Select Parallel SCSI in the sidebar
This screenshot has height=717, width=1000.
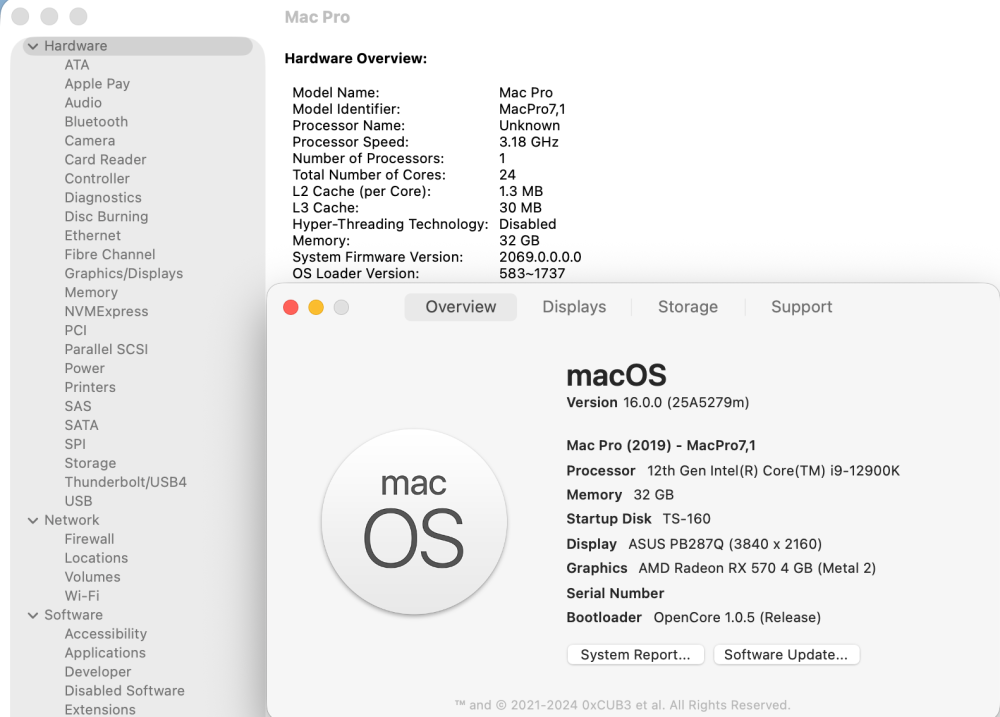[x=106, y=350]
